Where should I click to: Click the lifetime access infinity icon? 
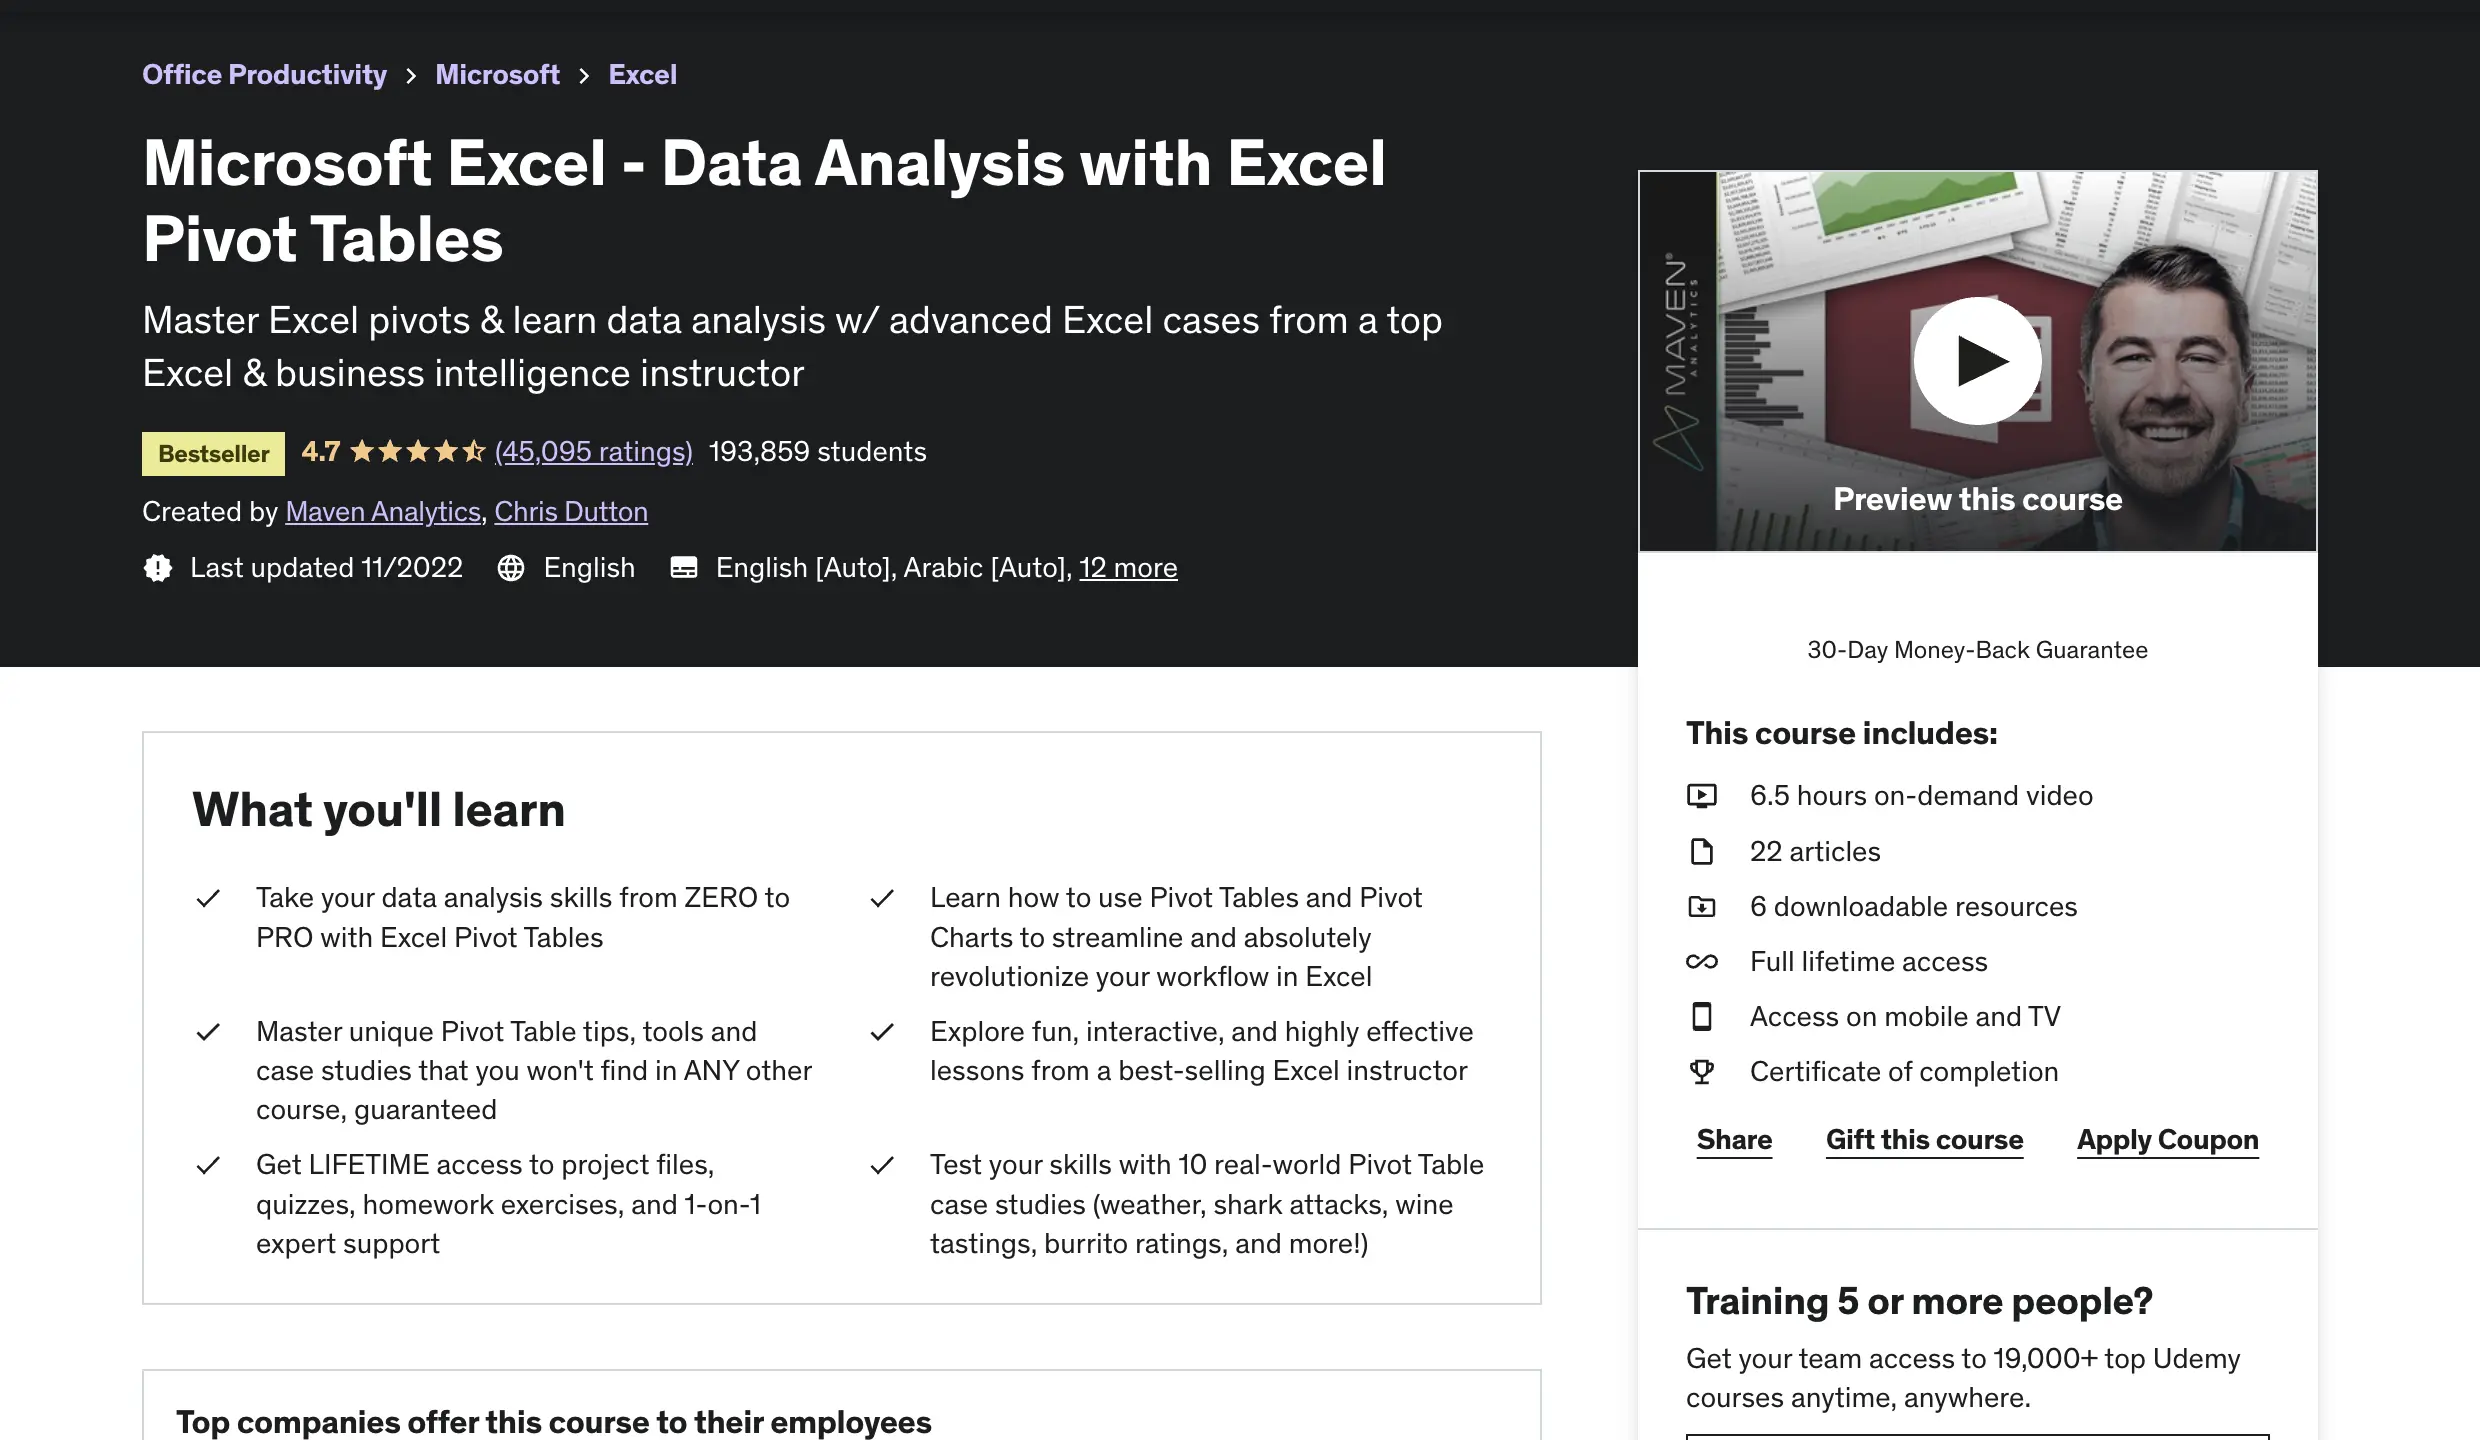pyautogui.click(x=1701, y=962)
